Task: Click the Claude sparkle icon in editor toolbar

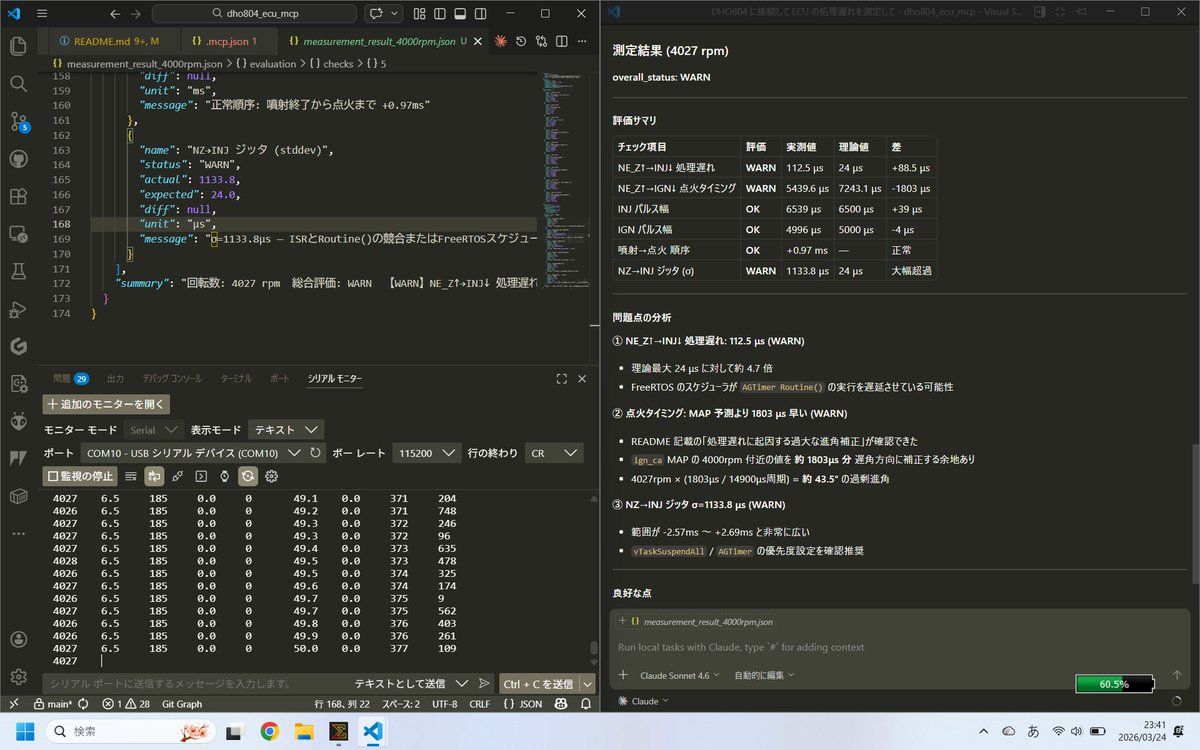Action: point(499,41)
